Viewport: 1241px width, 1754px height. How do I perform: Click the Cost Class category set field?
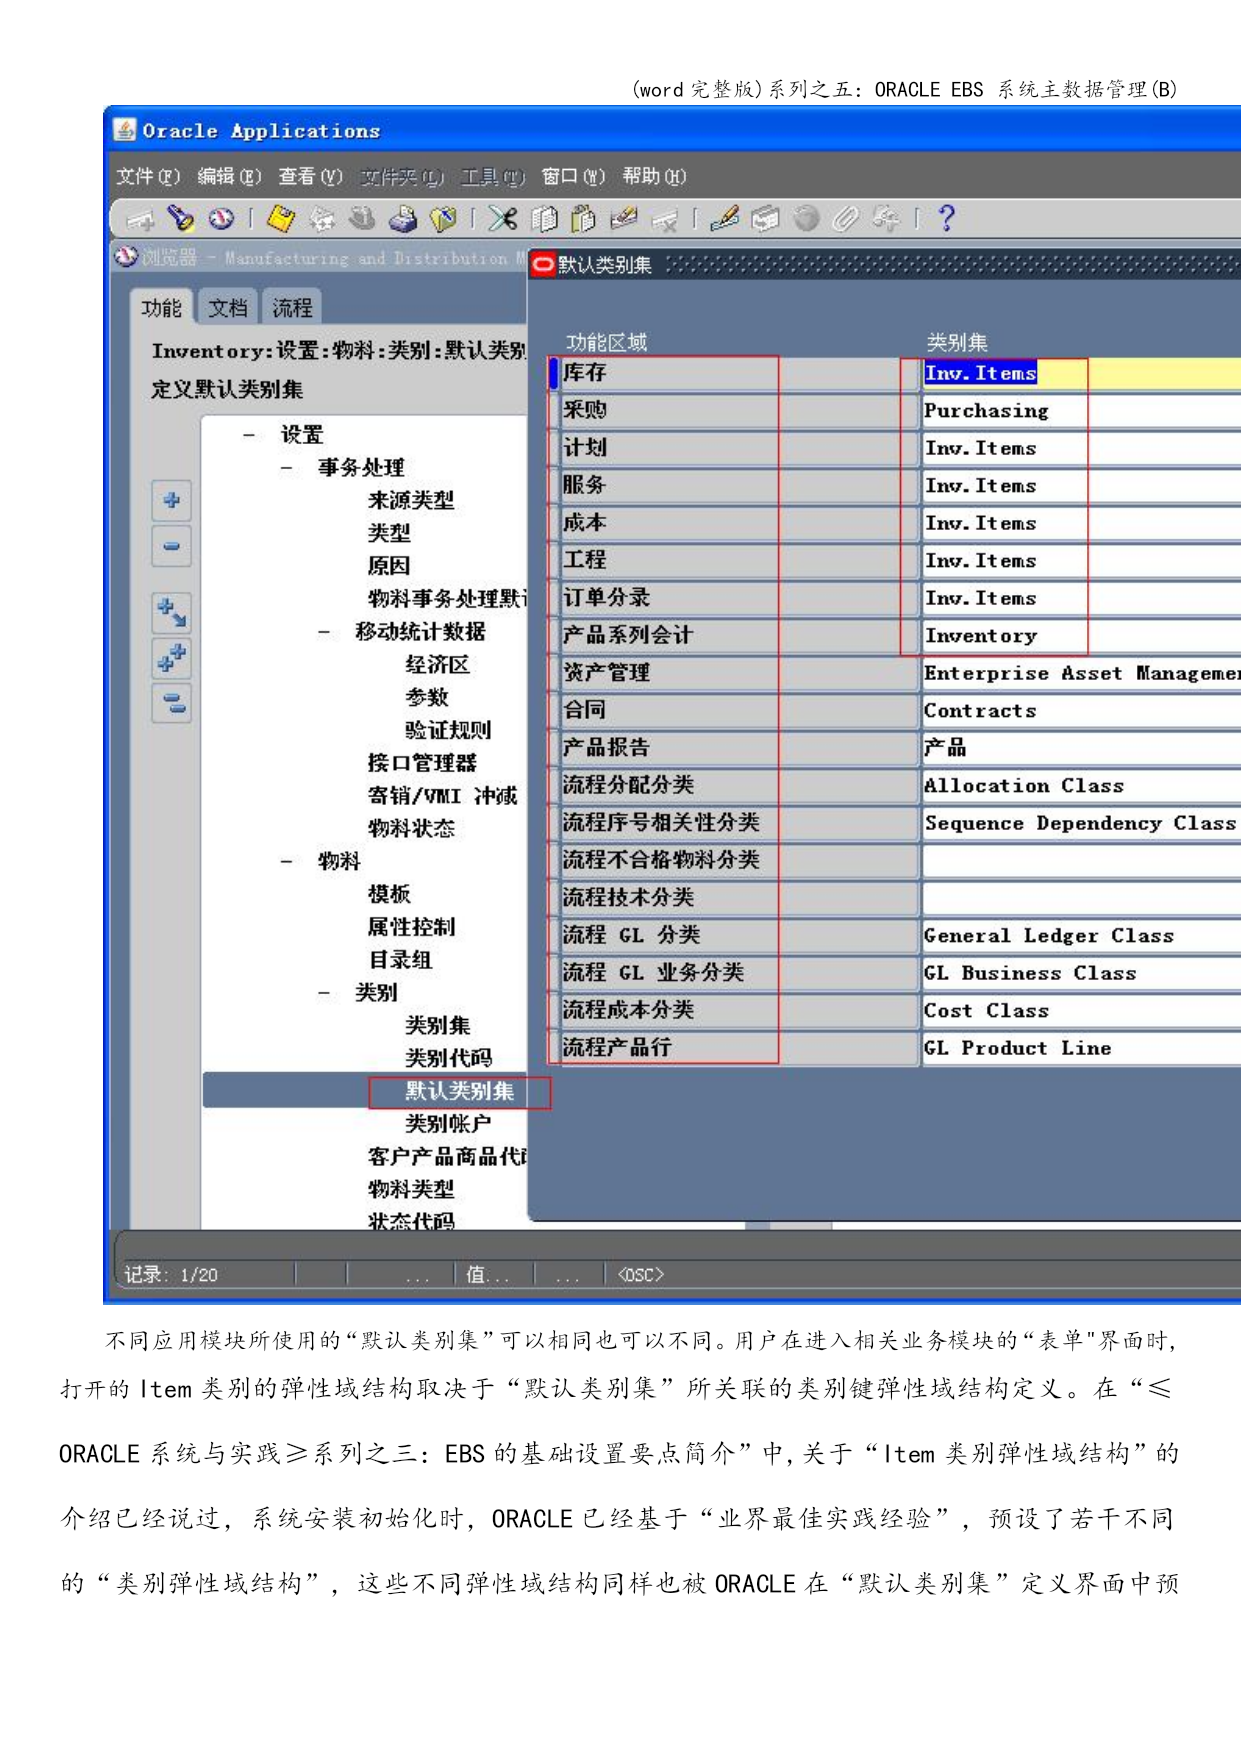point(1081,1011)
